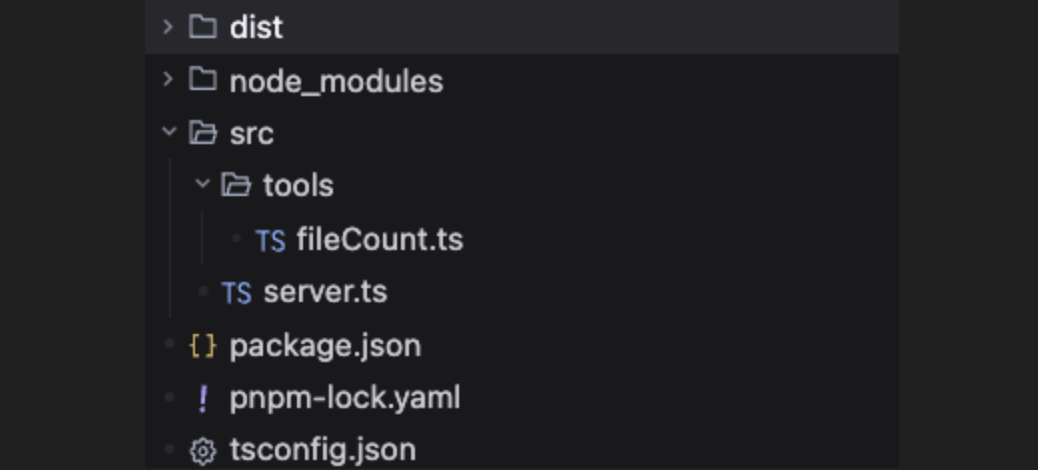The width and height of the screenshot is (1038, 470).
Task: Click the TS icon beside fileCount.ts
Action: click(x=270, y=240)
